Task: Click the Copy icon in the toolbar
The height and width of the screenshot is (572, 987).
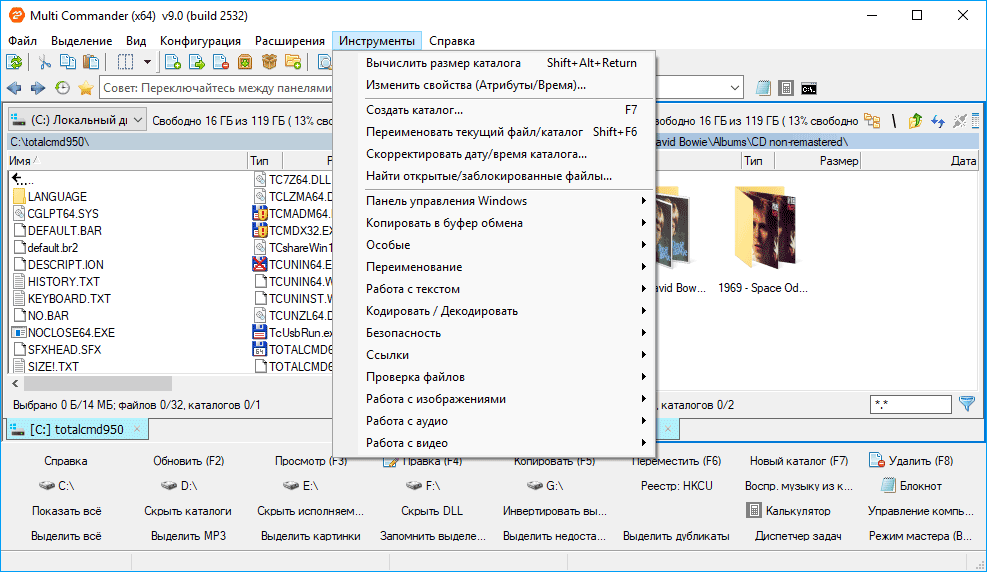Action: (67, 62)
